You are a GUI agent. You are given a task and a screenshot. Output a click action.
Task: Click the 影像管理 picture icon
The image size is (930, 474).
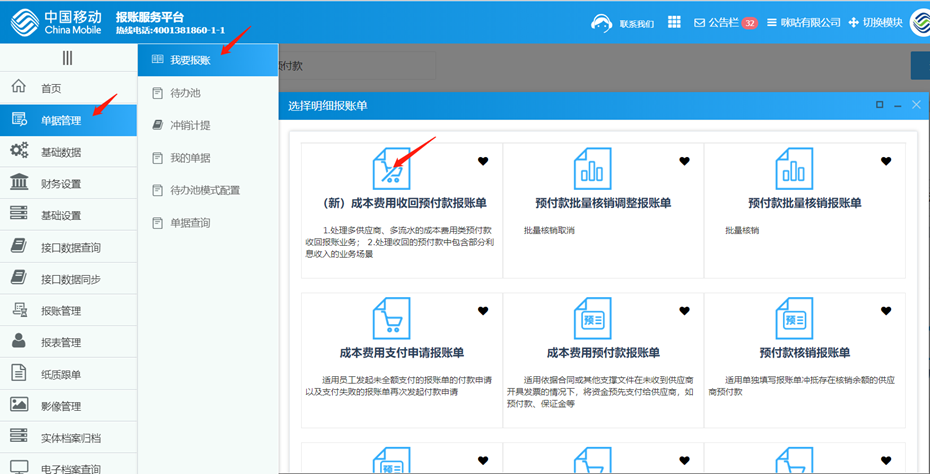[x=19, y=405]
